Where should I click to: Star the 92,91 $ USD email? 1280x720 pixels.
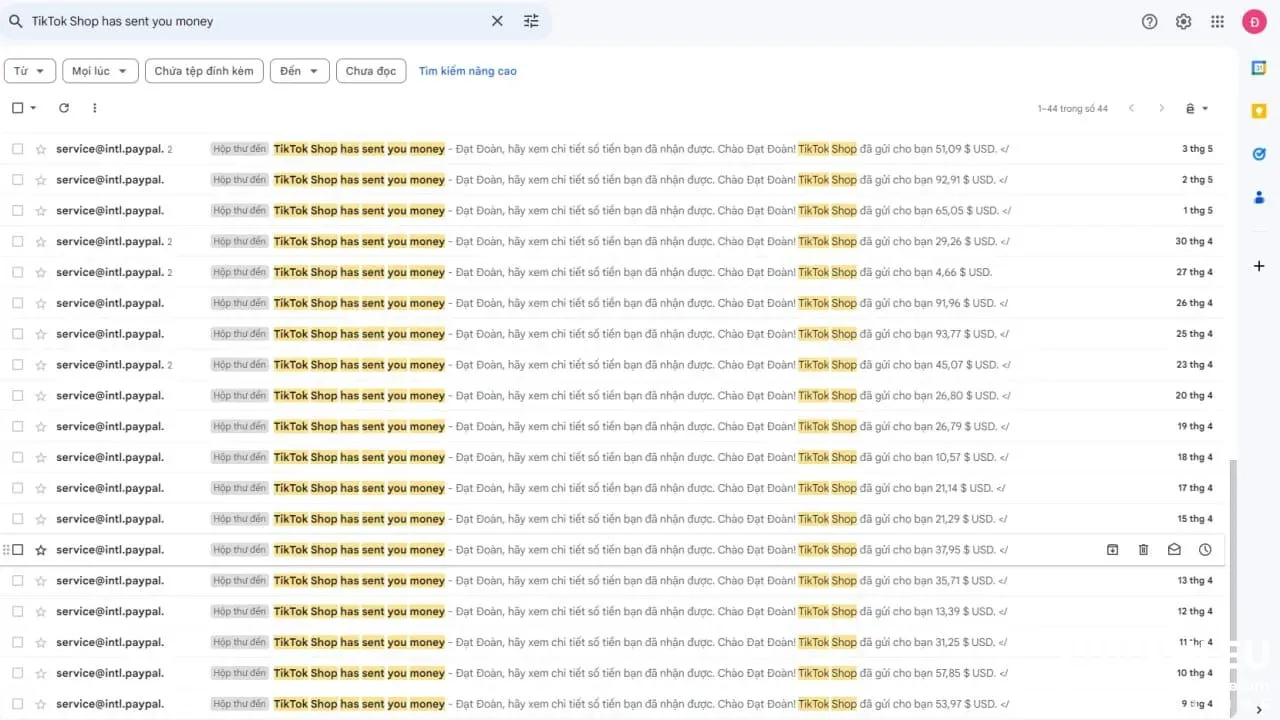(41, 180)
